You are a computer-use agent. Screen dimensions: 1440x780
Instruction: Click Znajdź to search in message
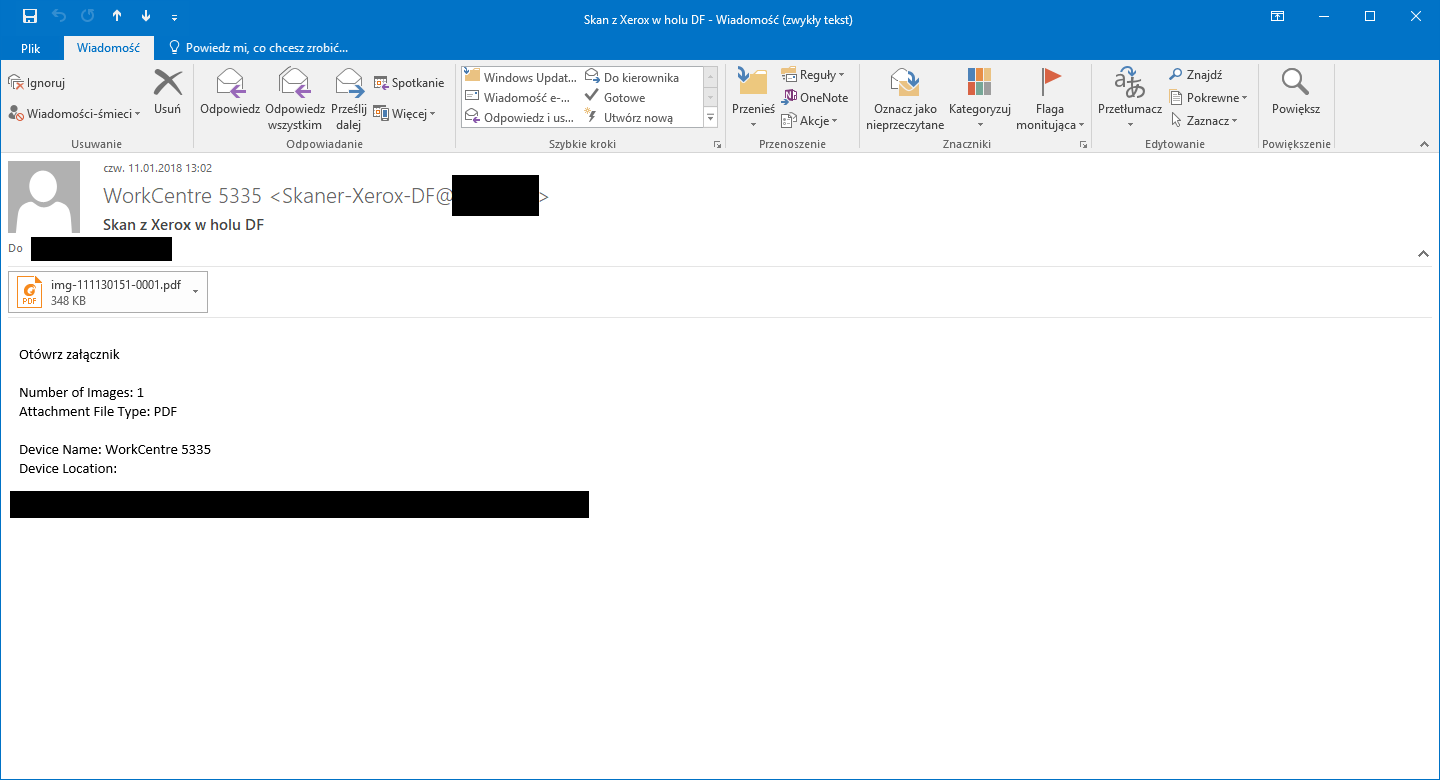pos(1197,75)
